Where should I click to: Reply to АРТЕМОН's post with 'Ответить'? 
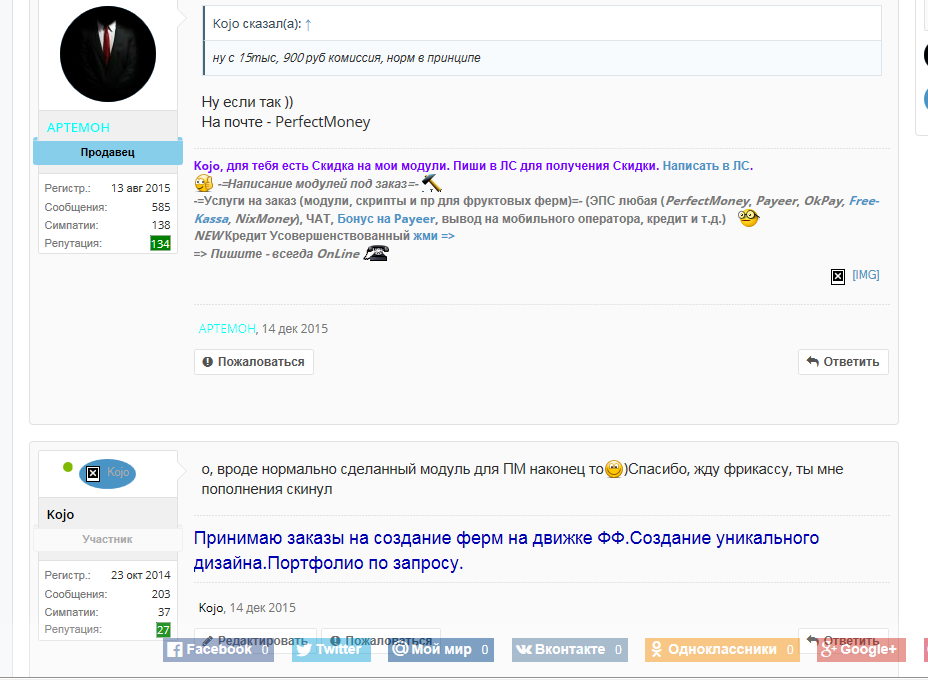click(843, 362)
